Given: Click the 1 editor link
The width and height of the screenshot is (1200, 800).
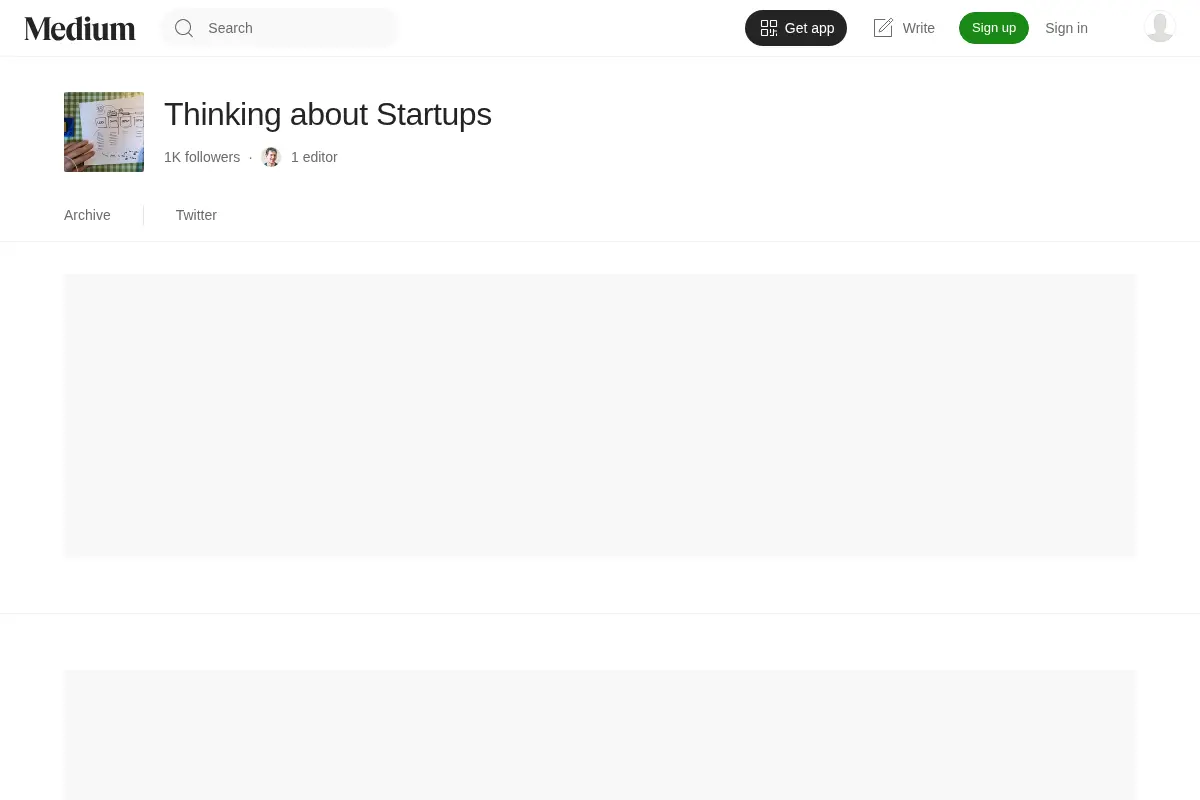Looking at the screenshot, I should [314, 157].
